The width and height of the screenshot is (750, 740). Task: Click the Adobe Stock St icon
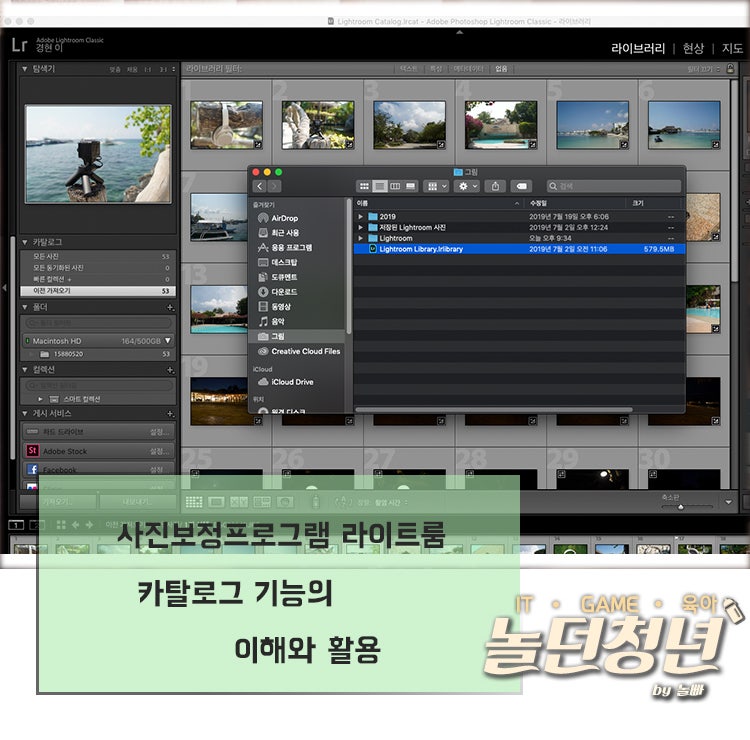tap(32, 451)
